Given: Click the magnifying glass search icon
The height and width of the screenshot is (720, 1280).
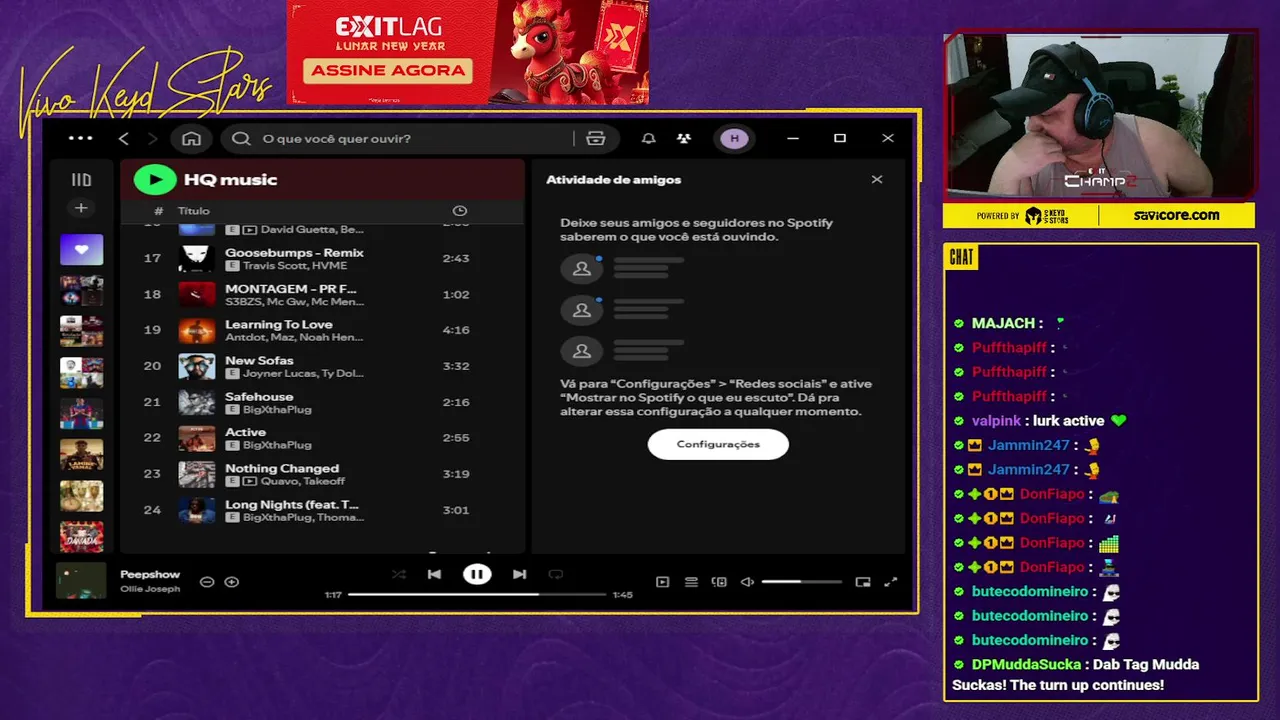Looking at the screenshot, I should [x=241, y=138].
